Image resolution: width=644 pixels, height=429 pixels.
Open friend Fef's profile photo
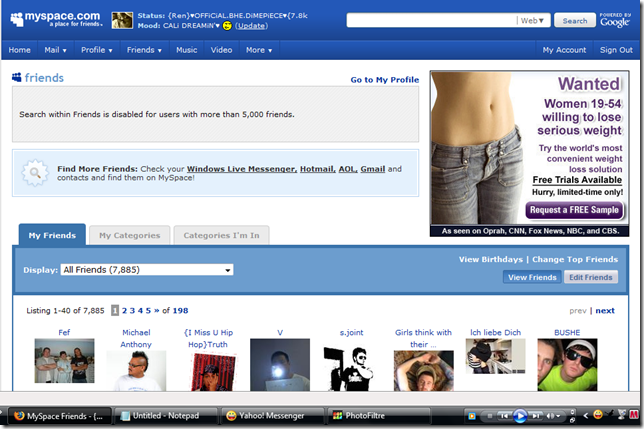tap(64, 360)
